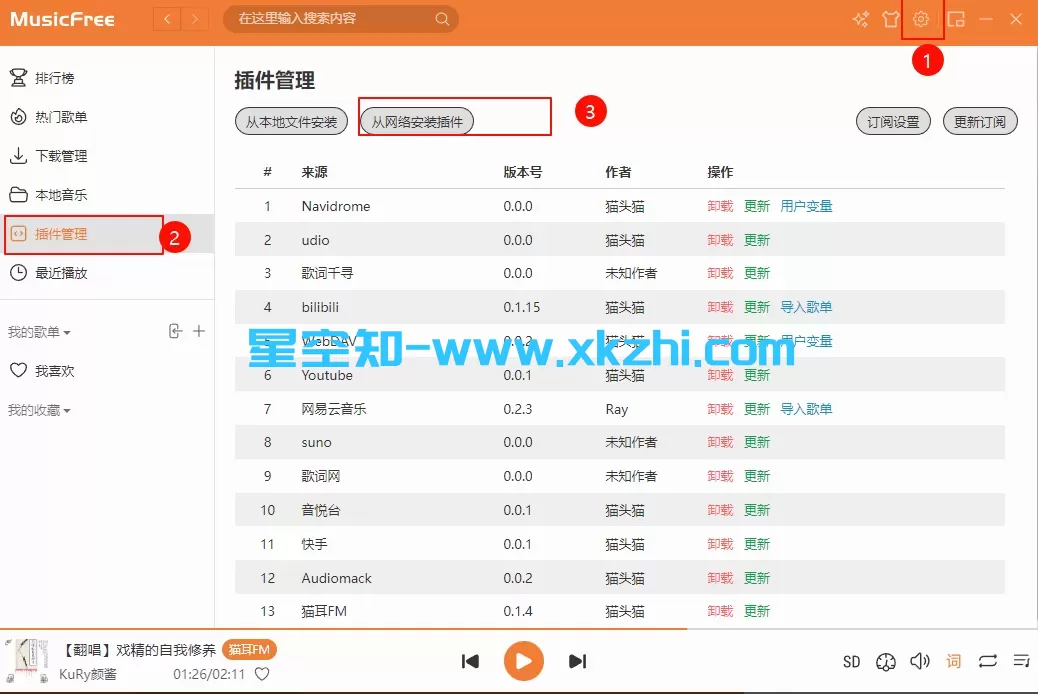Open 更新订阅 at top right
Image resolution: width=1038 pixels, height=694 pixels.
pyautogui.click(x=980, y=121)
